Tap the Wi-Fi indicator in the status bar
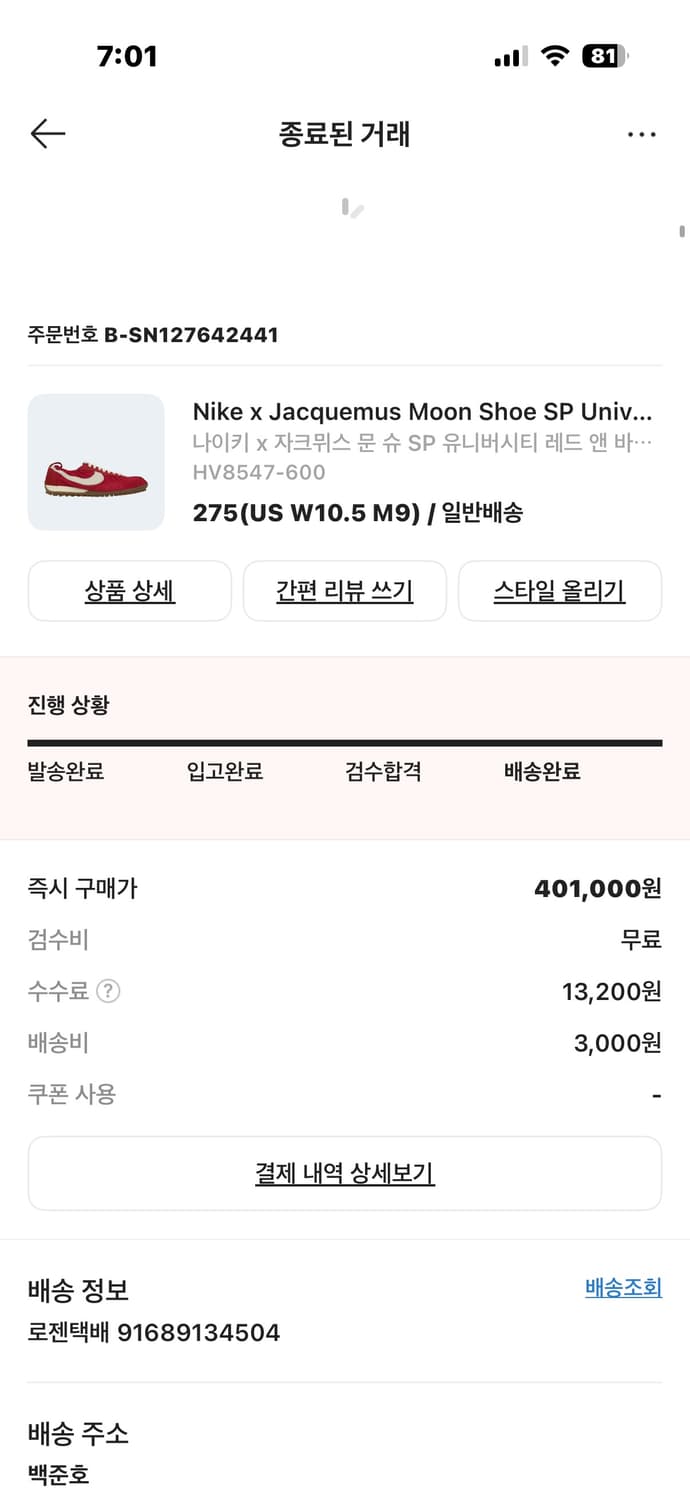The width and height of the screenshot is (690, 1500). click(553, 57)
